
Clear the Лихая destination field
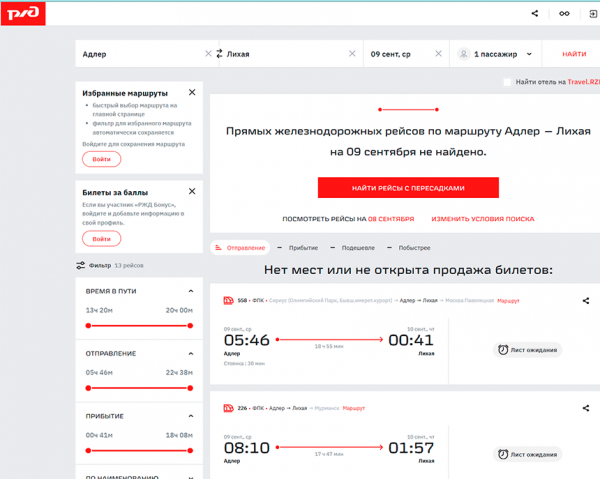pyautogui.click(x=352, y=54)
